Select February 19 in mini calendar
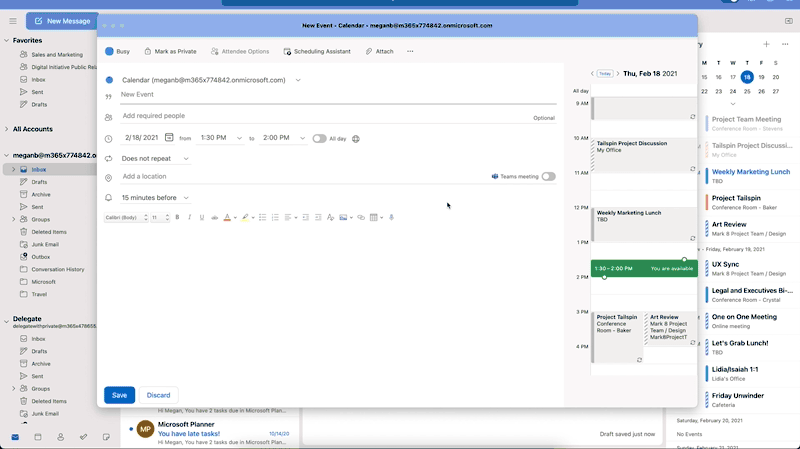800x449 pixels. [x=761, y=77]
